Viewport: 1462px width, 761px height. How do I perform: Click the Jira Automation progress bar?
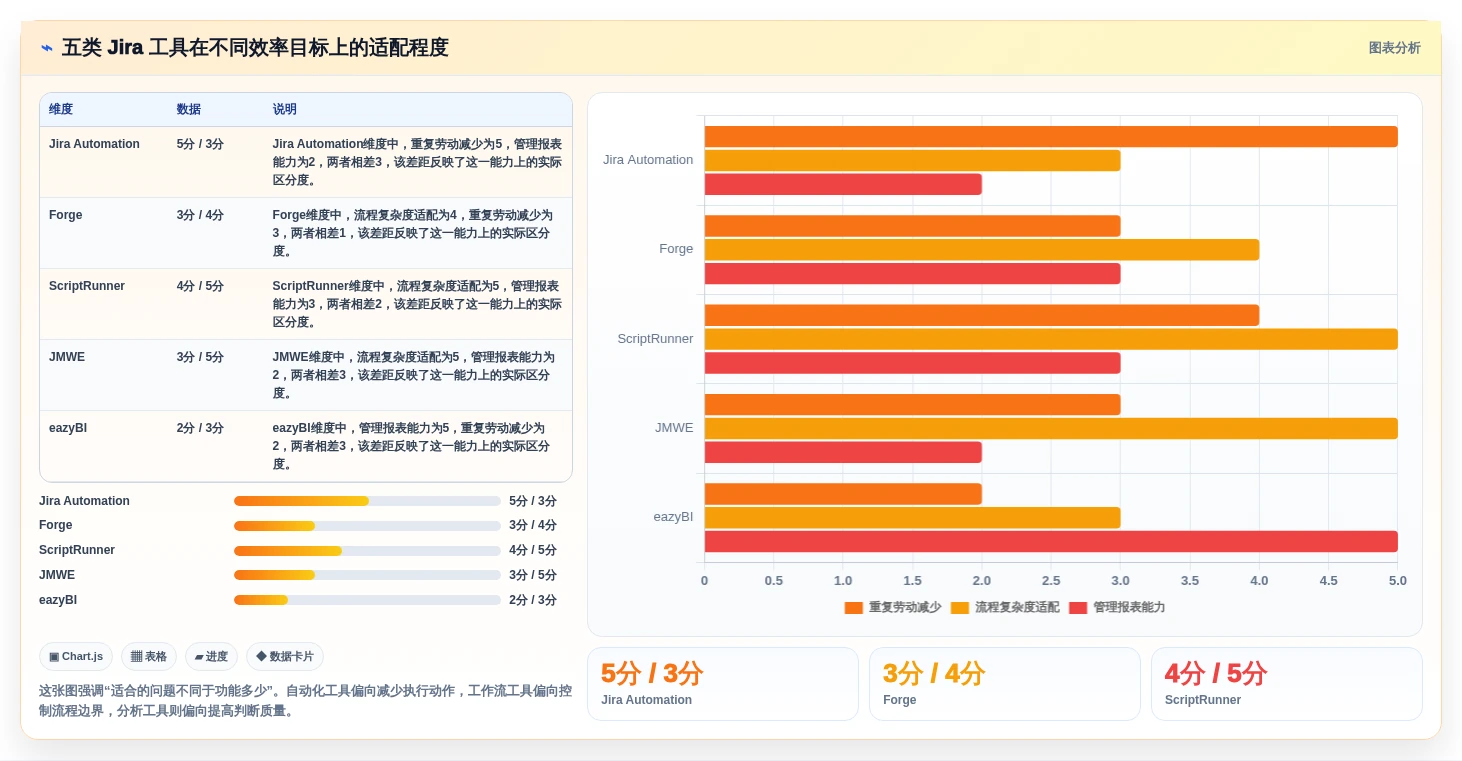[x=367, y=501]
